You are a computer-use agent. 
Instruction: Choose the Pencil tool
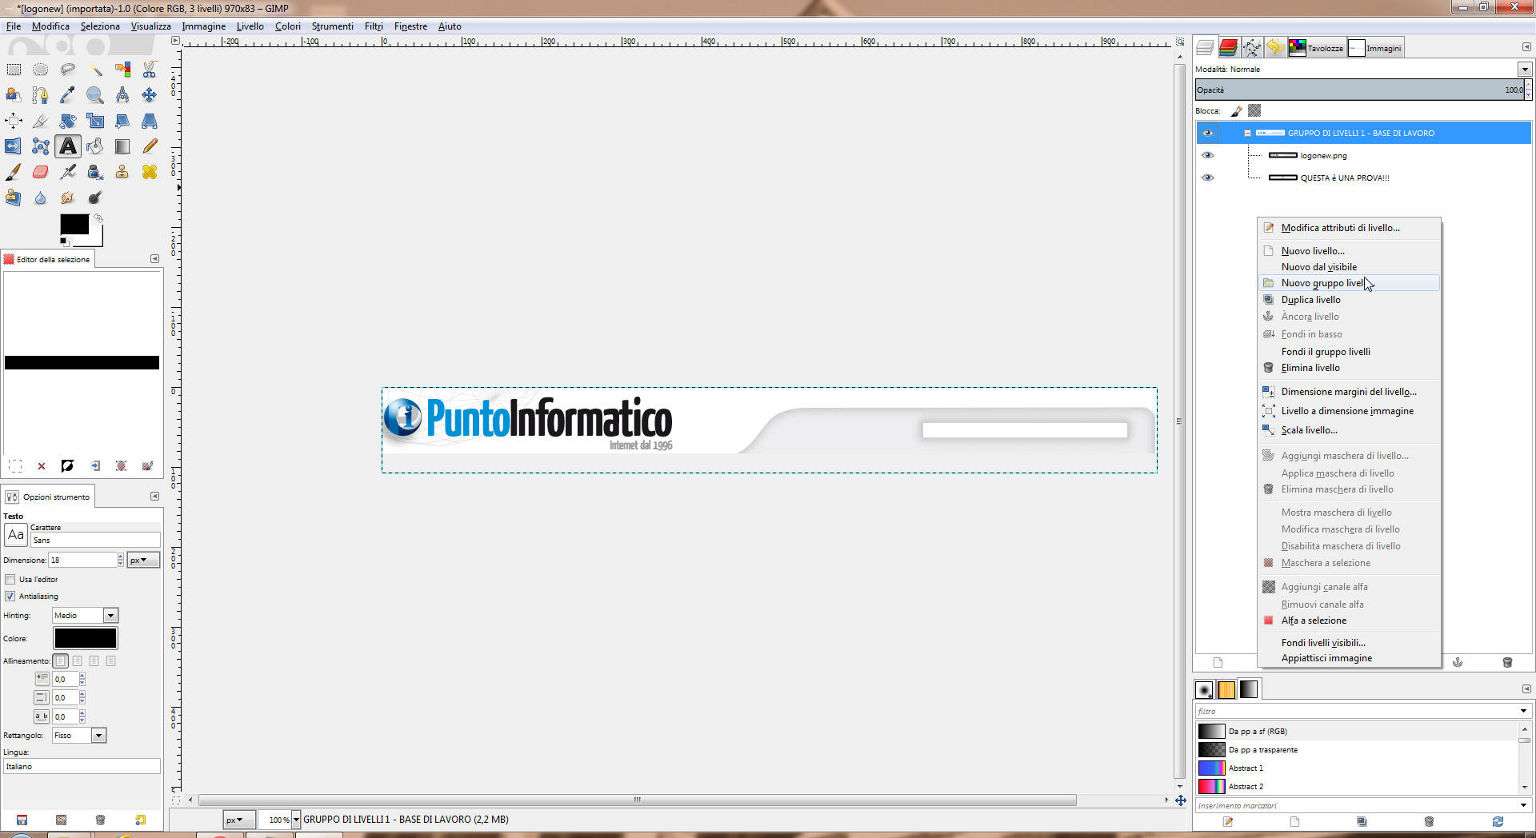(x=149, y=146)
